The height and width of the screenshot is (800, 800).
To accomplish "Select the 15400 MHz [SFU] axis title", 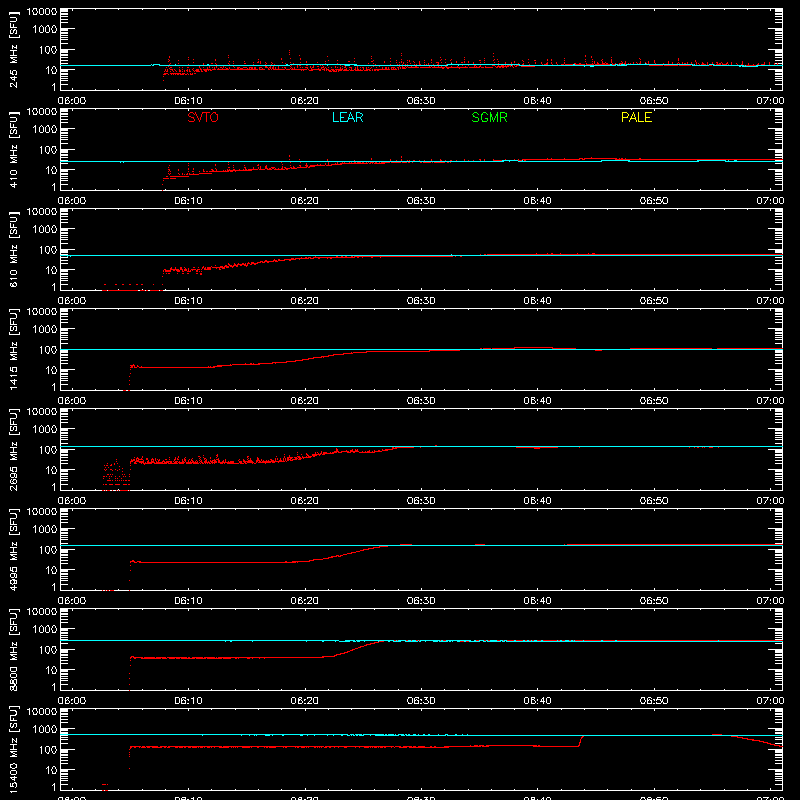I will (14, 750).
